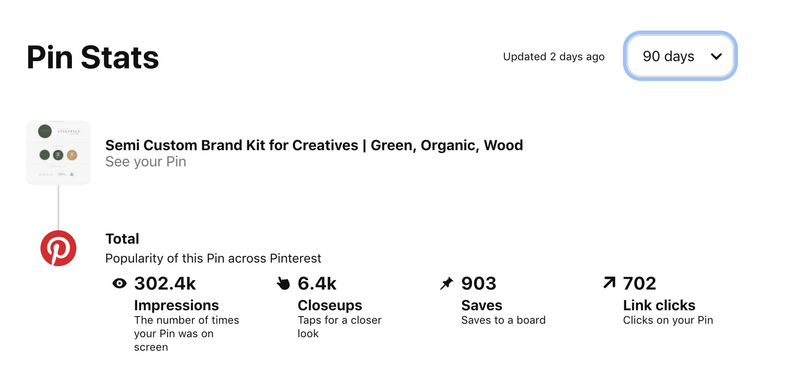Click the pushpin icon beside Saves
The image size is (800, 366).
[x=446, y=283]
